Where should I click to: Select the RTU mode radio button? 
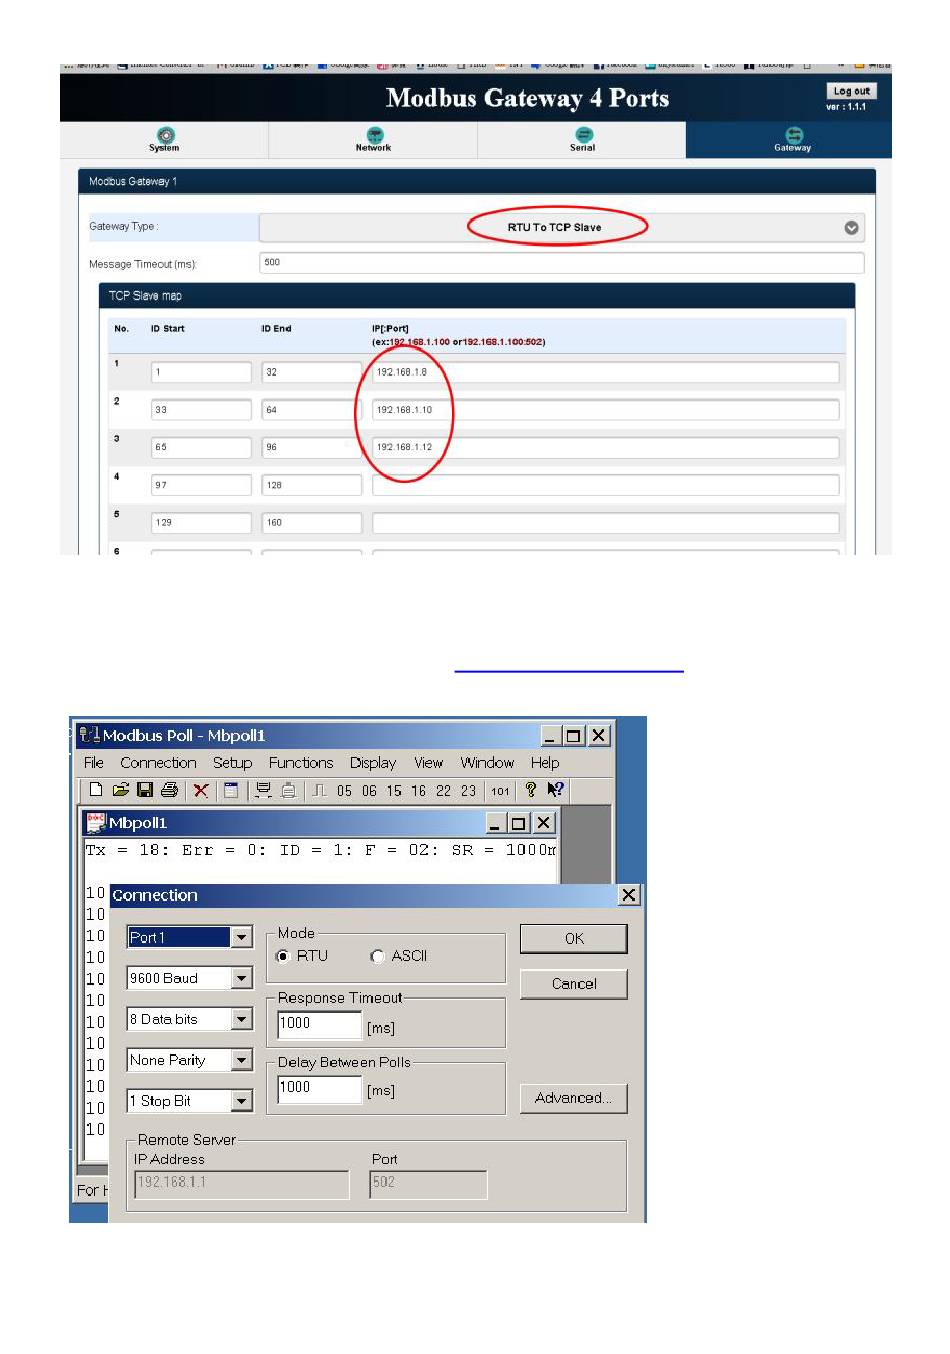[284, 956]
